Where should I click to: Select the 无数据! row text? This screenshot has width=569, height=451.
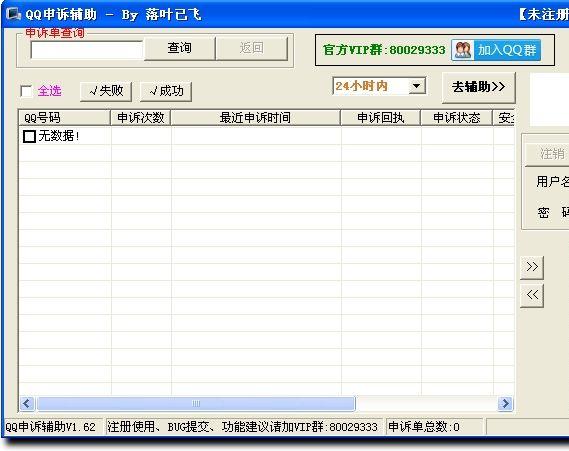pos(59,136)
